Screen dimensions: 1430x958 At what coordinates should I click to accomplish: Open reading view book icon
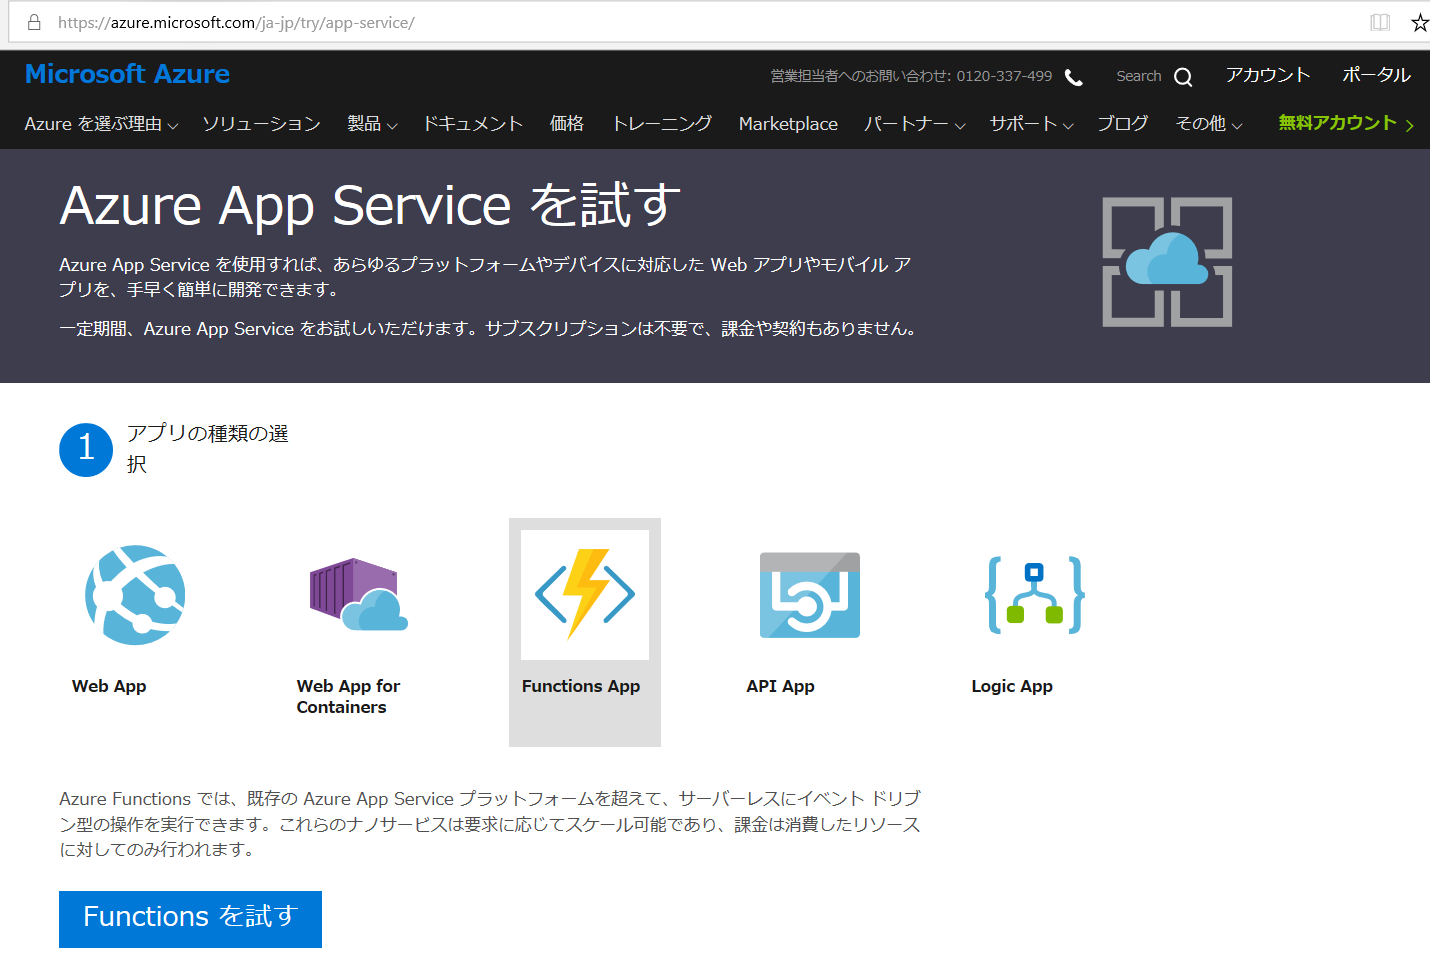(1380, 22)
